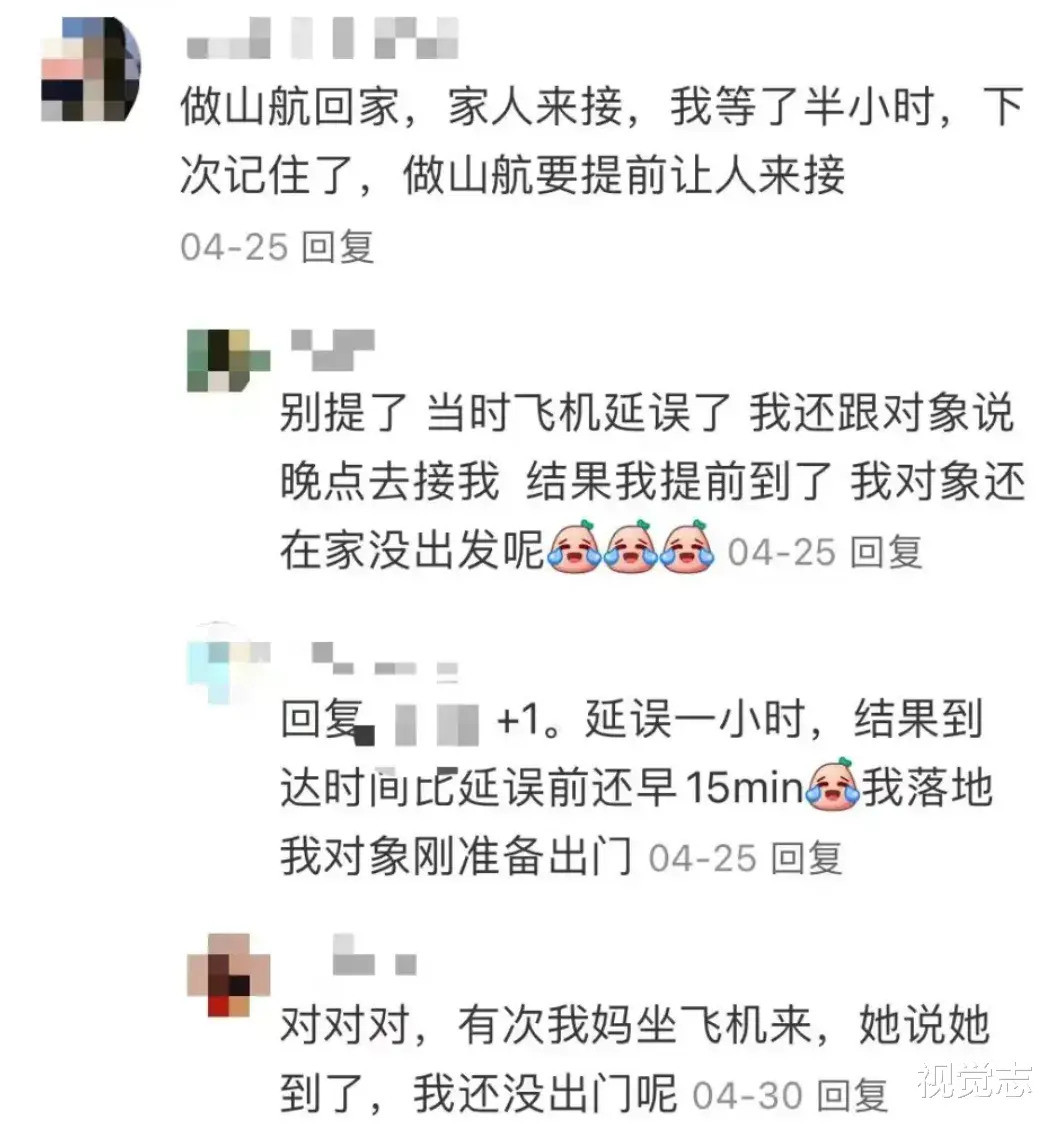1052x1124 pixels.
Task: Tap the 视觉志 watermark logo
Action: (975, 1080)
